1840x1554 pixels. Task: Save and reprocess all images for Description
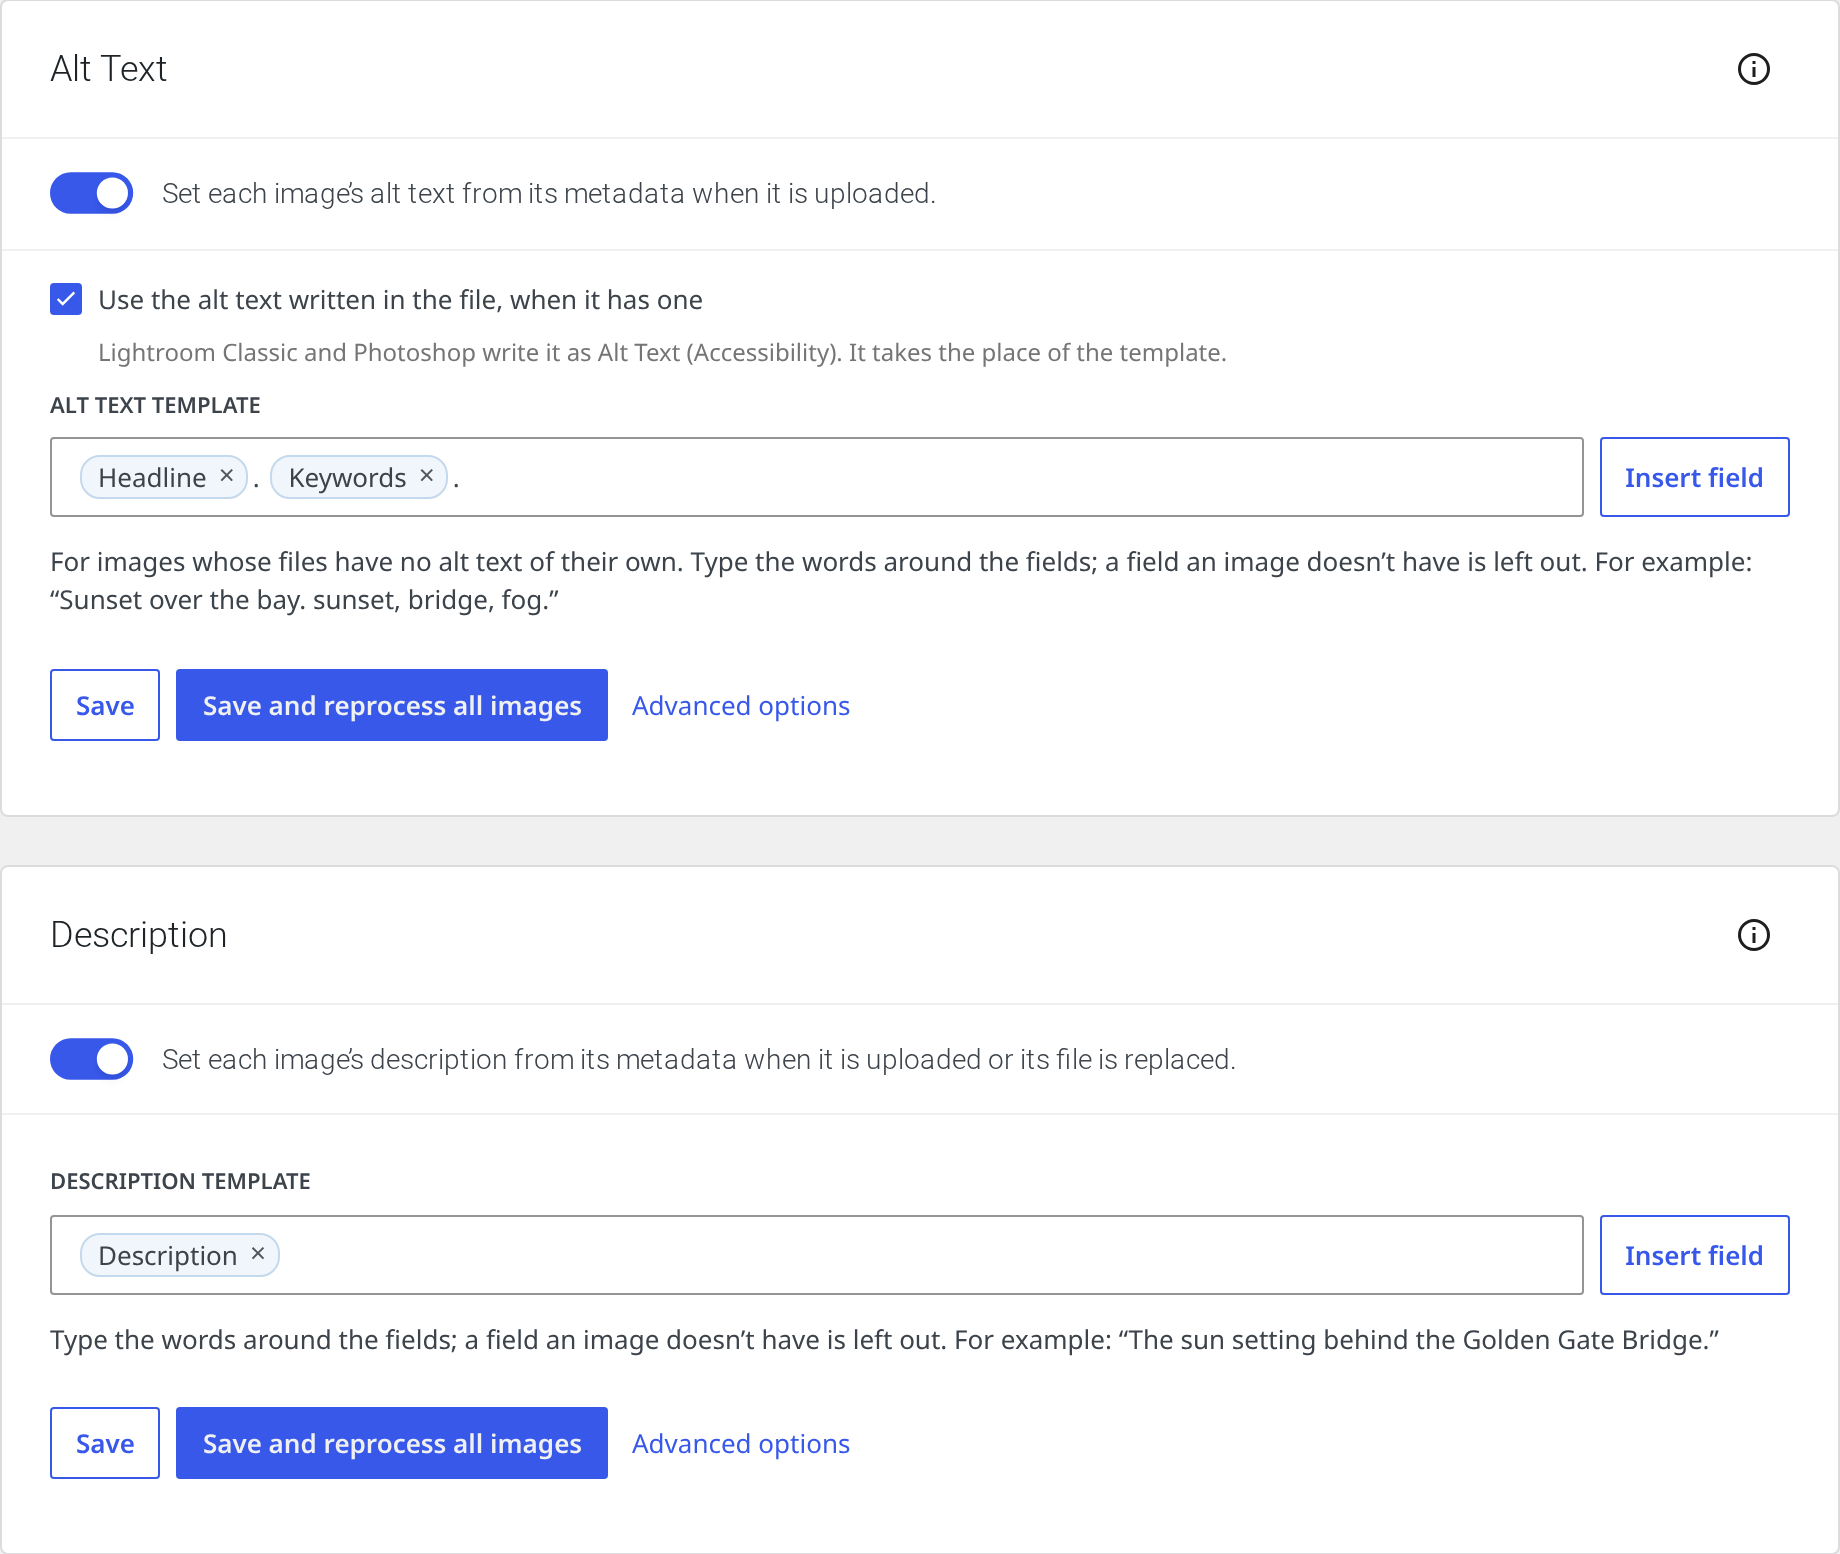pyautogui.click(x=392, y=1443)
